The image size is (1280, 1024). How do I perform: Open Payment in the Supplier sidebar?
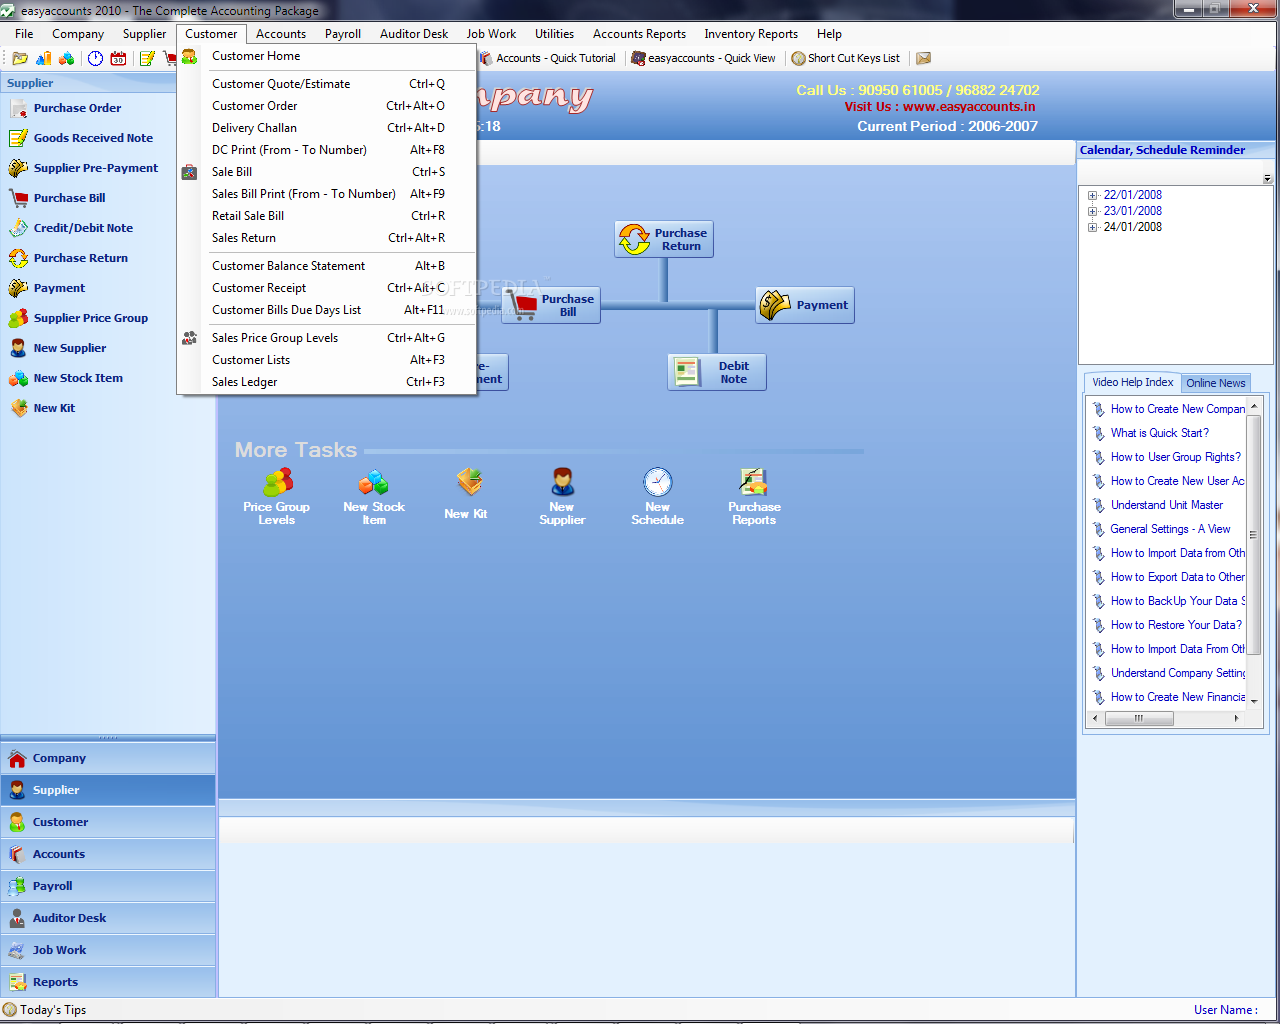[59, 288]
